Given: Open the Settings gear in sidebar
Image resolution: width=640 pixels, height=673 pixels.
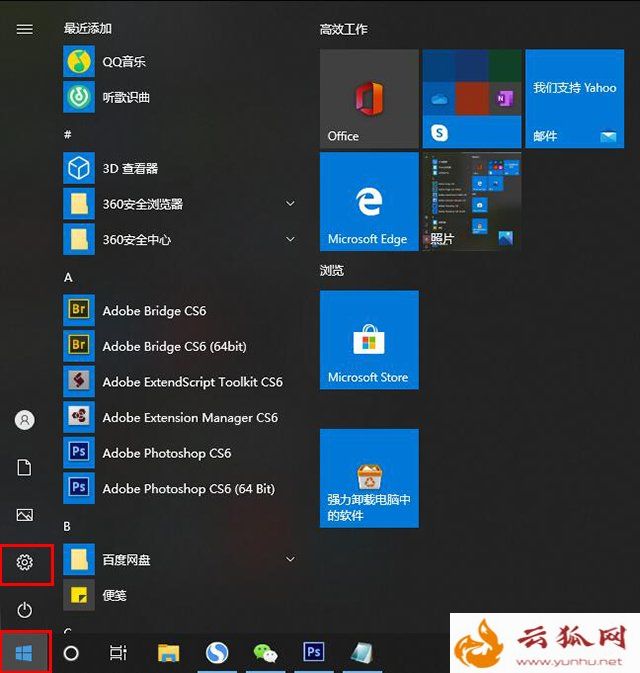Looking at the screenshot, I should click(24, 562).
